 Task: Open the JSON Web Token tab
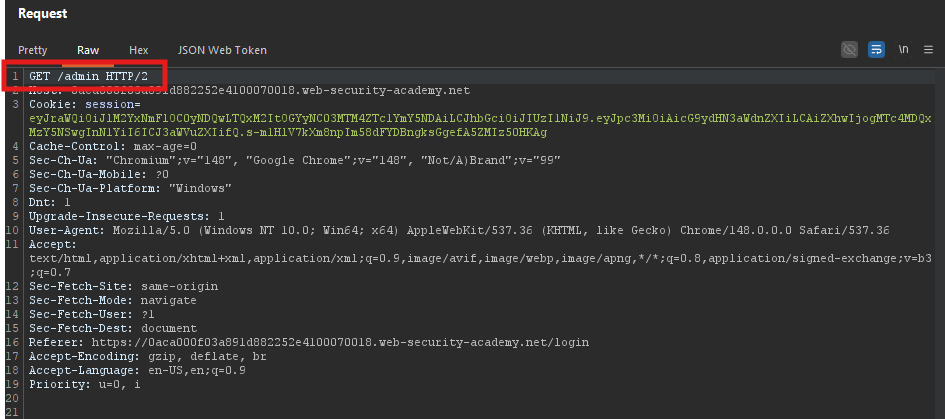(x=222, y=50)
